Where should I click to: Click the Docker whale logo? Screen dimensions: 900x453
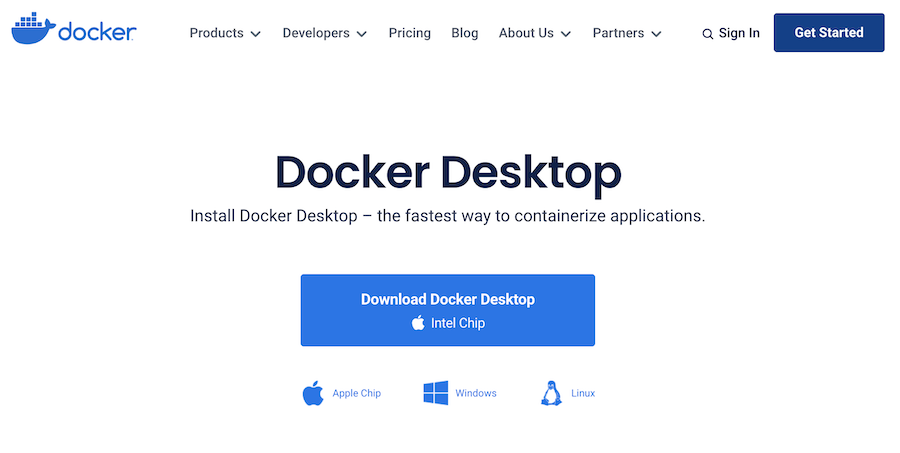[73, 28]
